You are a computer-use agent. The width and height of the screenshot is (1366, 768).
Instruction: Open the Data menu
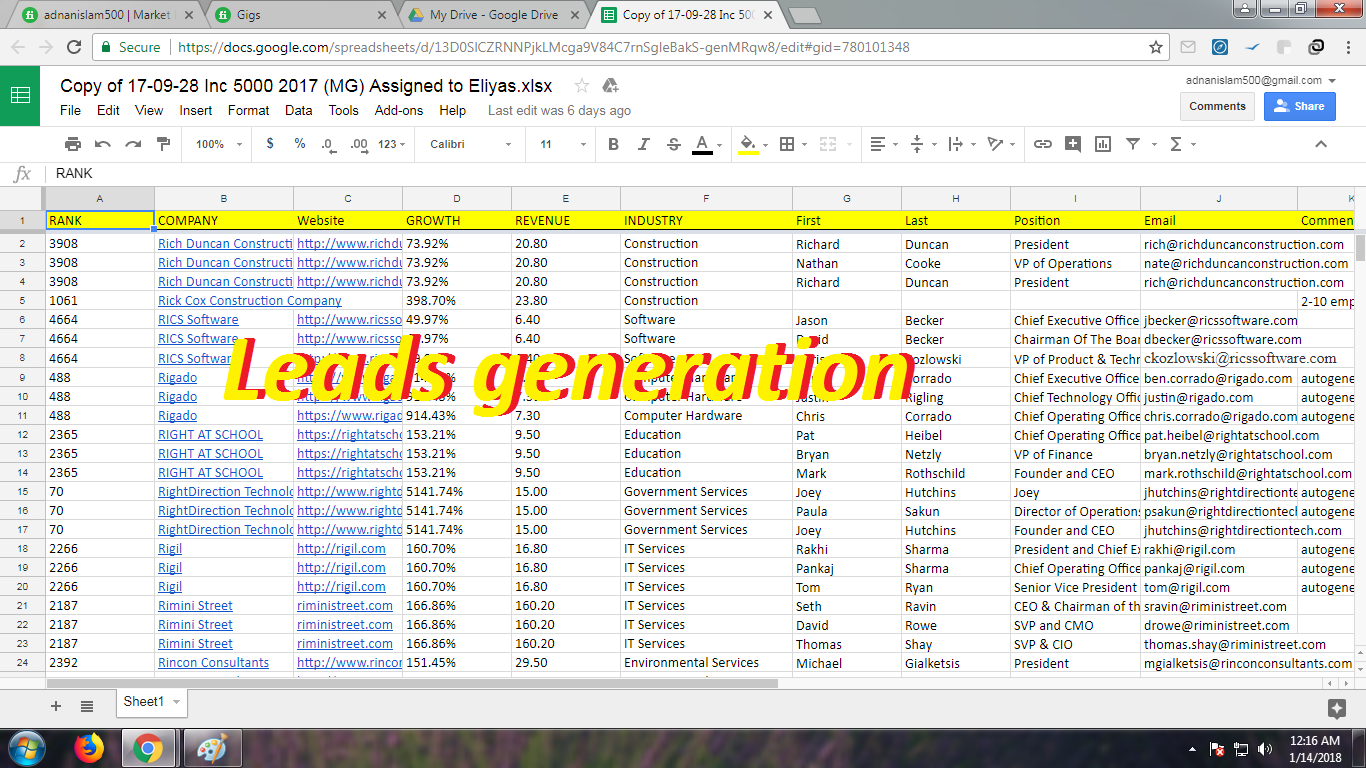pos(298,110)
